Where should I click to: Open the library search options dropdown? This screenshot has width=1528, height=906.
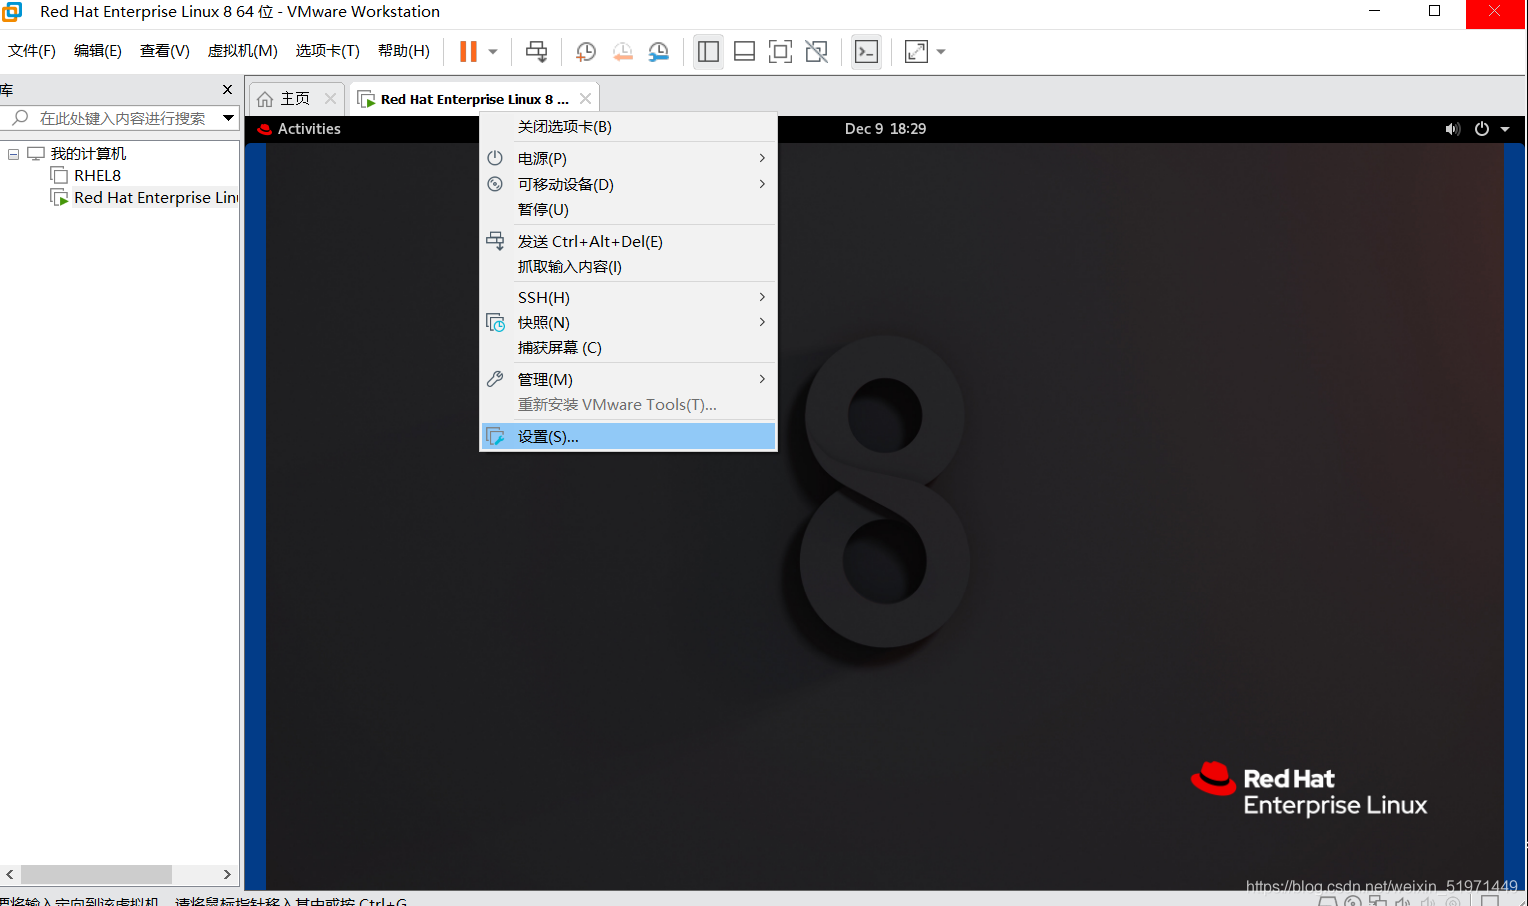point(229,118)
